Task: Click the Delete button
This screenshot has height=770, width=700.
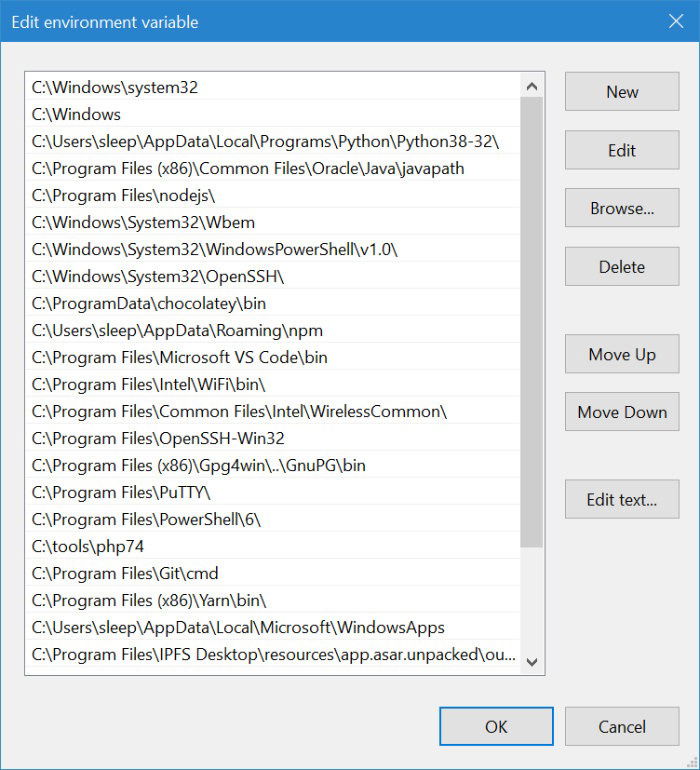Action: 622,266
